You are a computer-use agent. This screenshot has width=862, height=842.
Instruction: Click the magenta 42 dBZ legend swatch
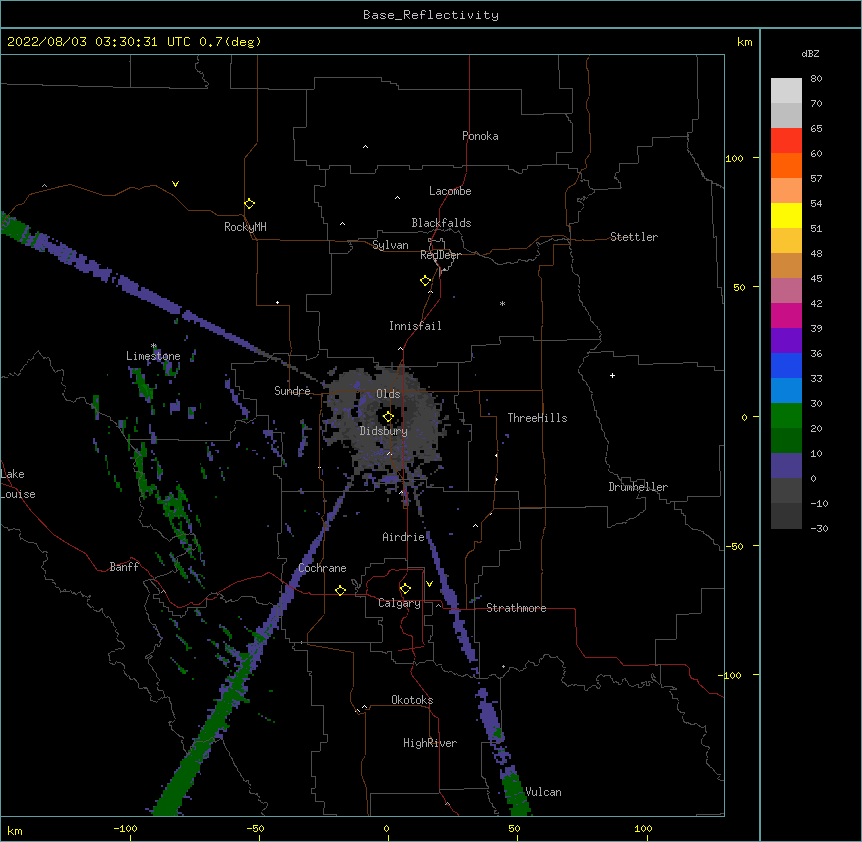click(x=786, y=315)
